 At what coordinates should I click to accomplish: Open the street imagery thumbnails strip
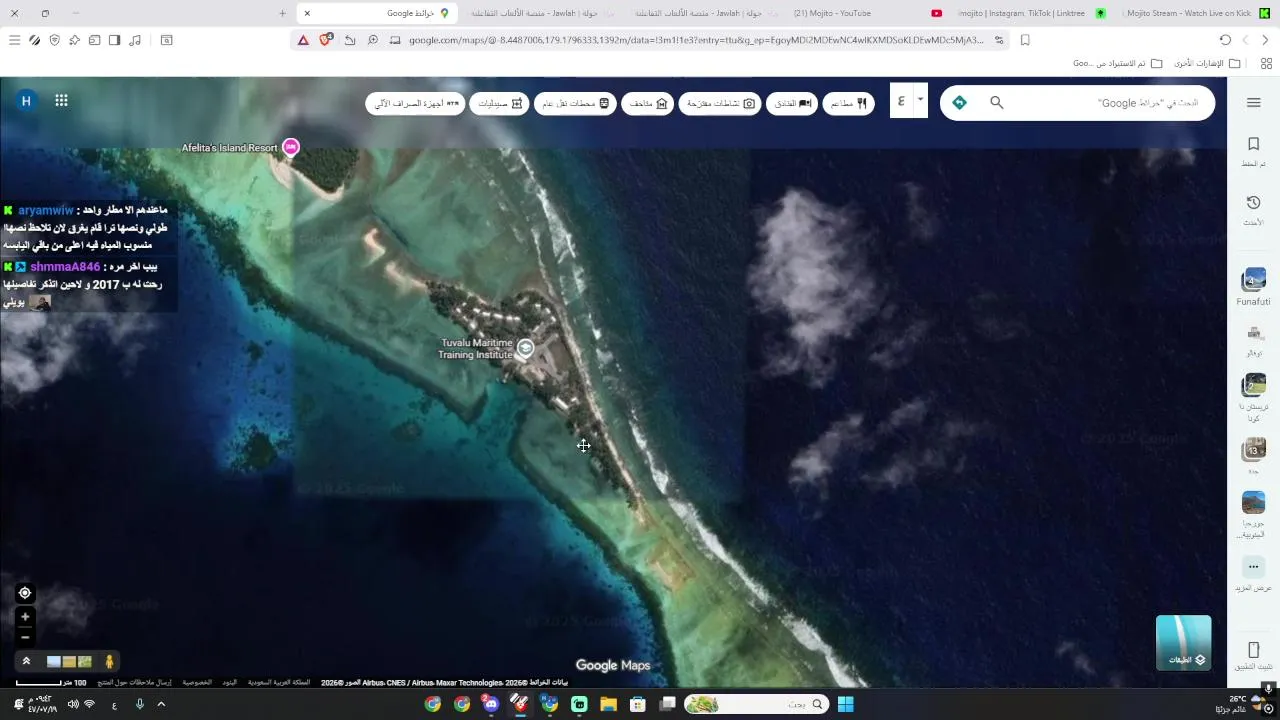click(69, 661)
